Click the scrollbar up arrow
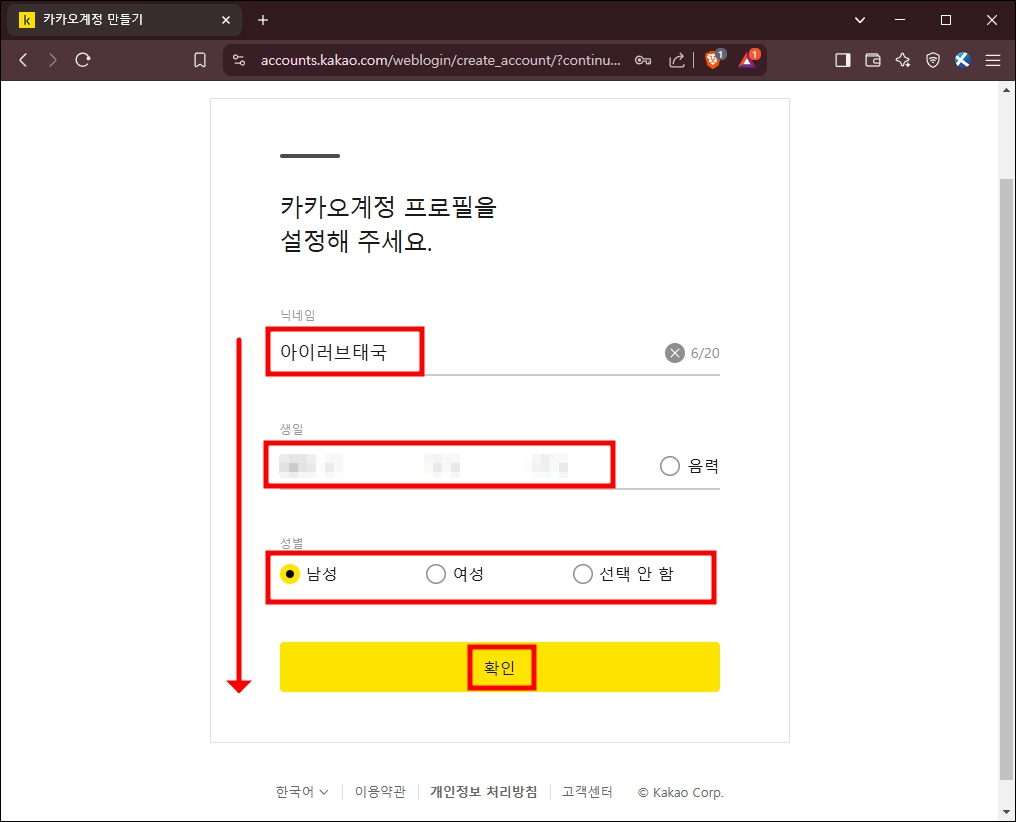Image resolution: width=1016 pixels, height=822 pixels. [x=1006, y=90]
